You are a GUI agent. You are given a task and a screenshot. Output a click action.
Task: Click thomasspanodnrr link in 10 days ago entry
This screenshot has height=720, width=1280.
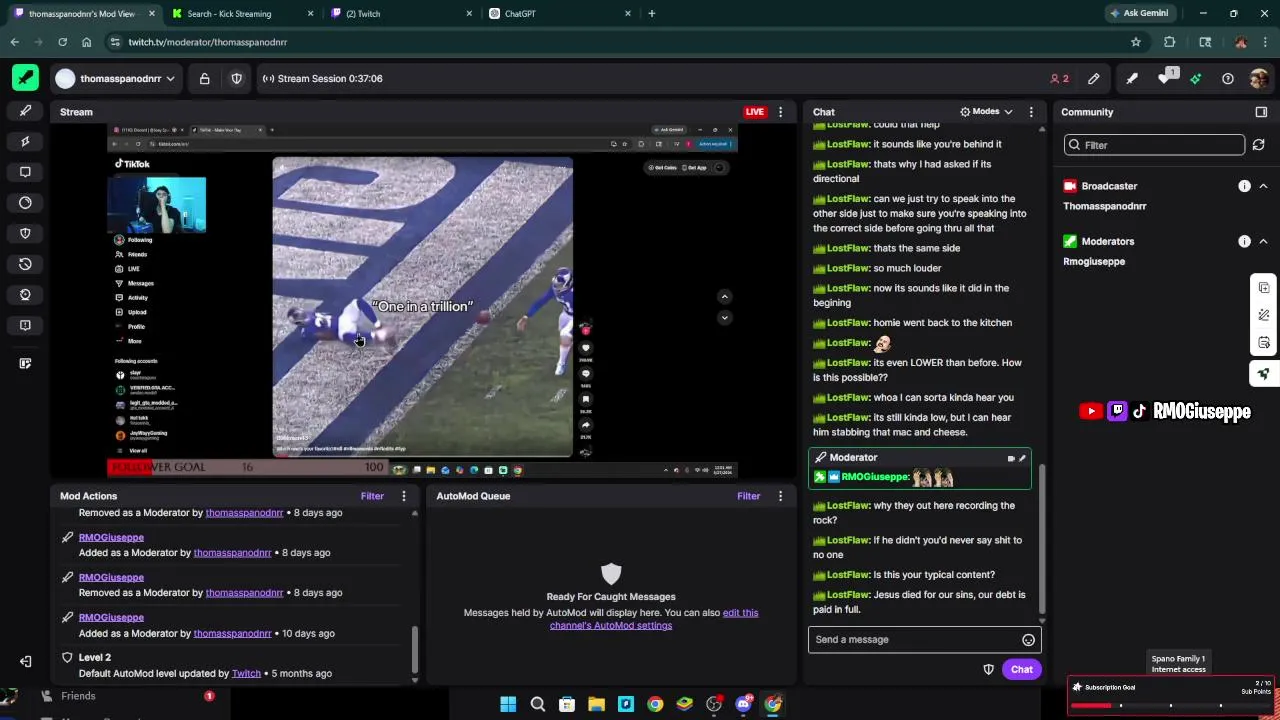(x=232, y=633)
